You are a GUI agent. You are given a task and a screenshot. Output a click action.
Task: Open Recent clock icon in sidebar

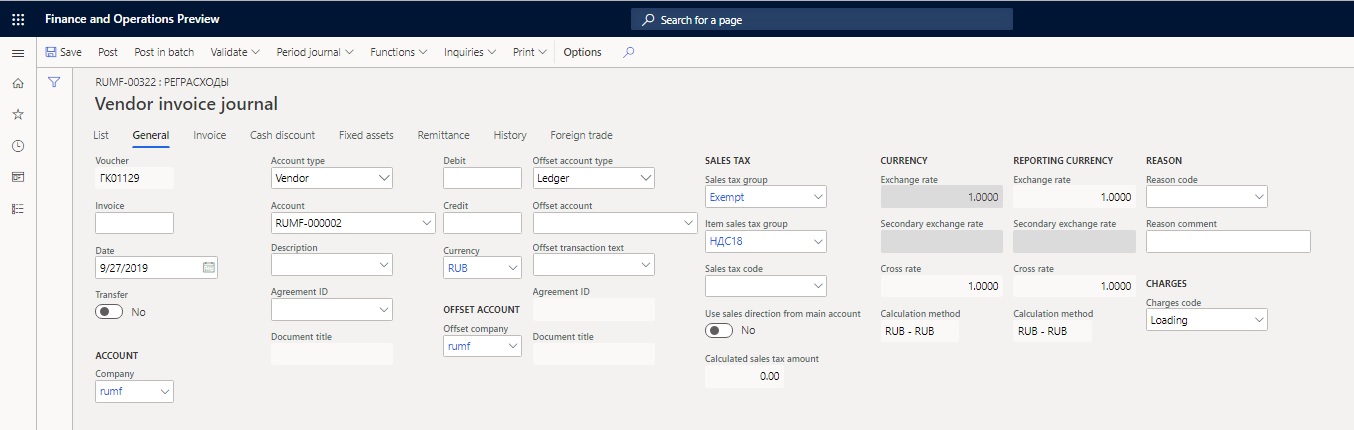(18, 146)
